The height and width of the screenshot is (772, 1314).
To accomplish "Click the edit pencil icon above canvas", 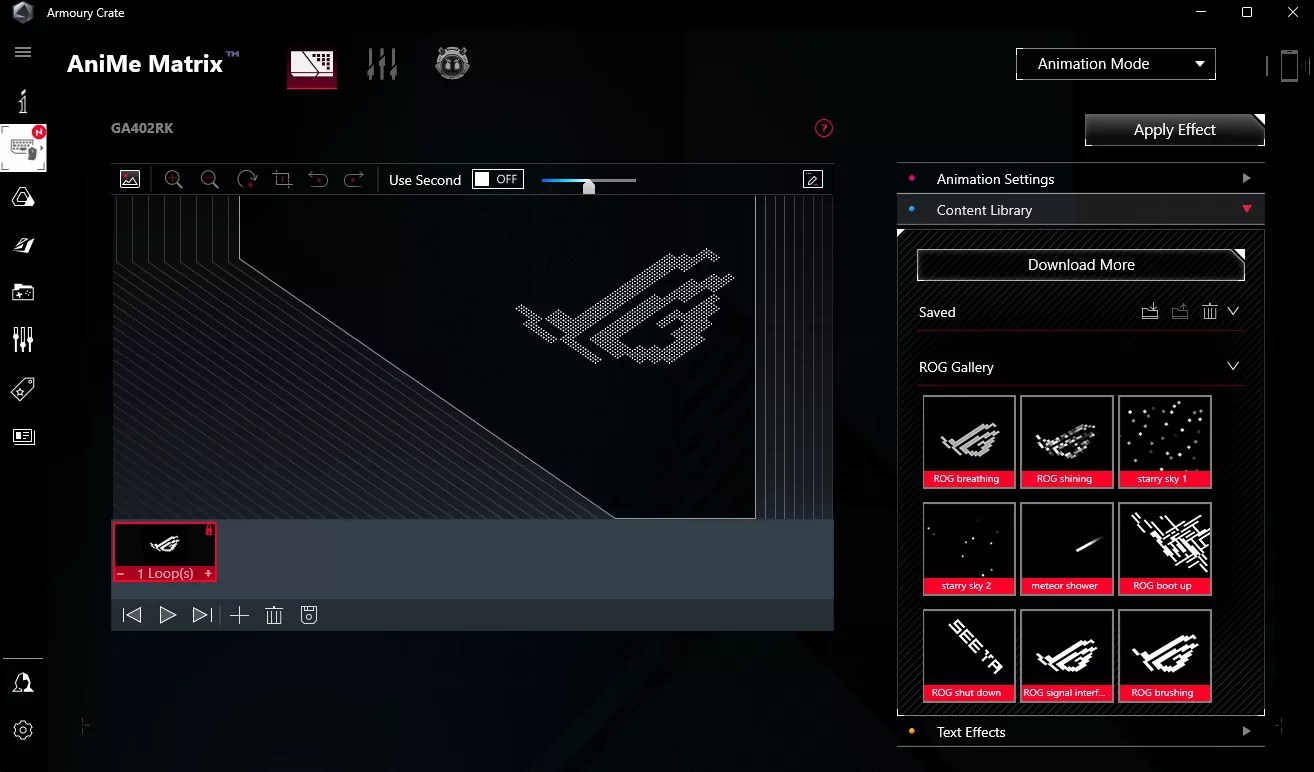I will tap(813, 179).
